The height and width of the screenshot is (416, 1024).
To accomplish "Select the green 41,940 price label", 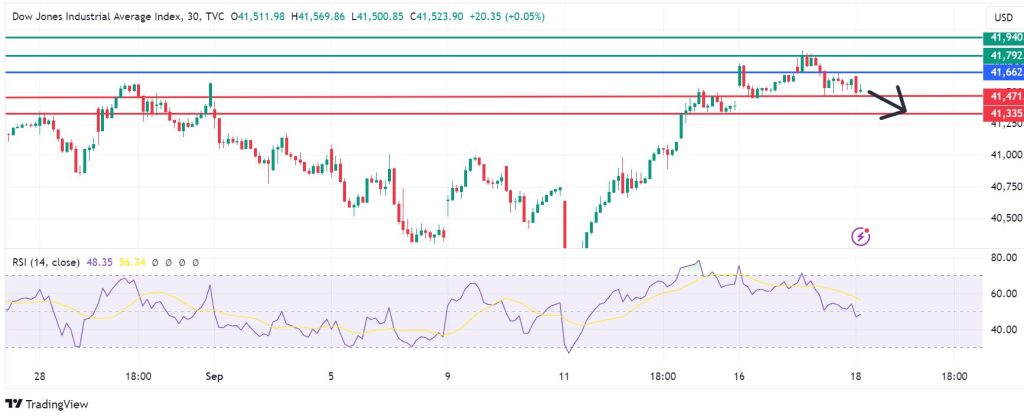I will coord(1004,37).
